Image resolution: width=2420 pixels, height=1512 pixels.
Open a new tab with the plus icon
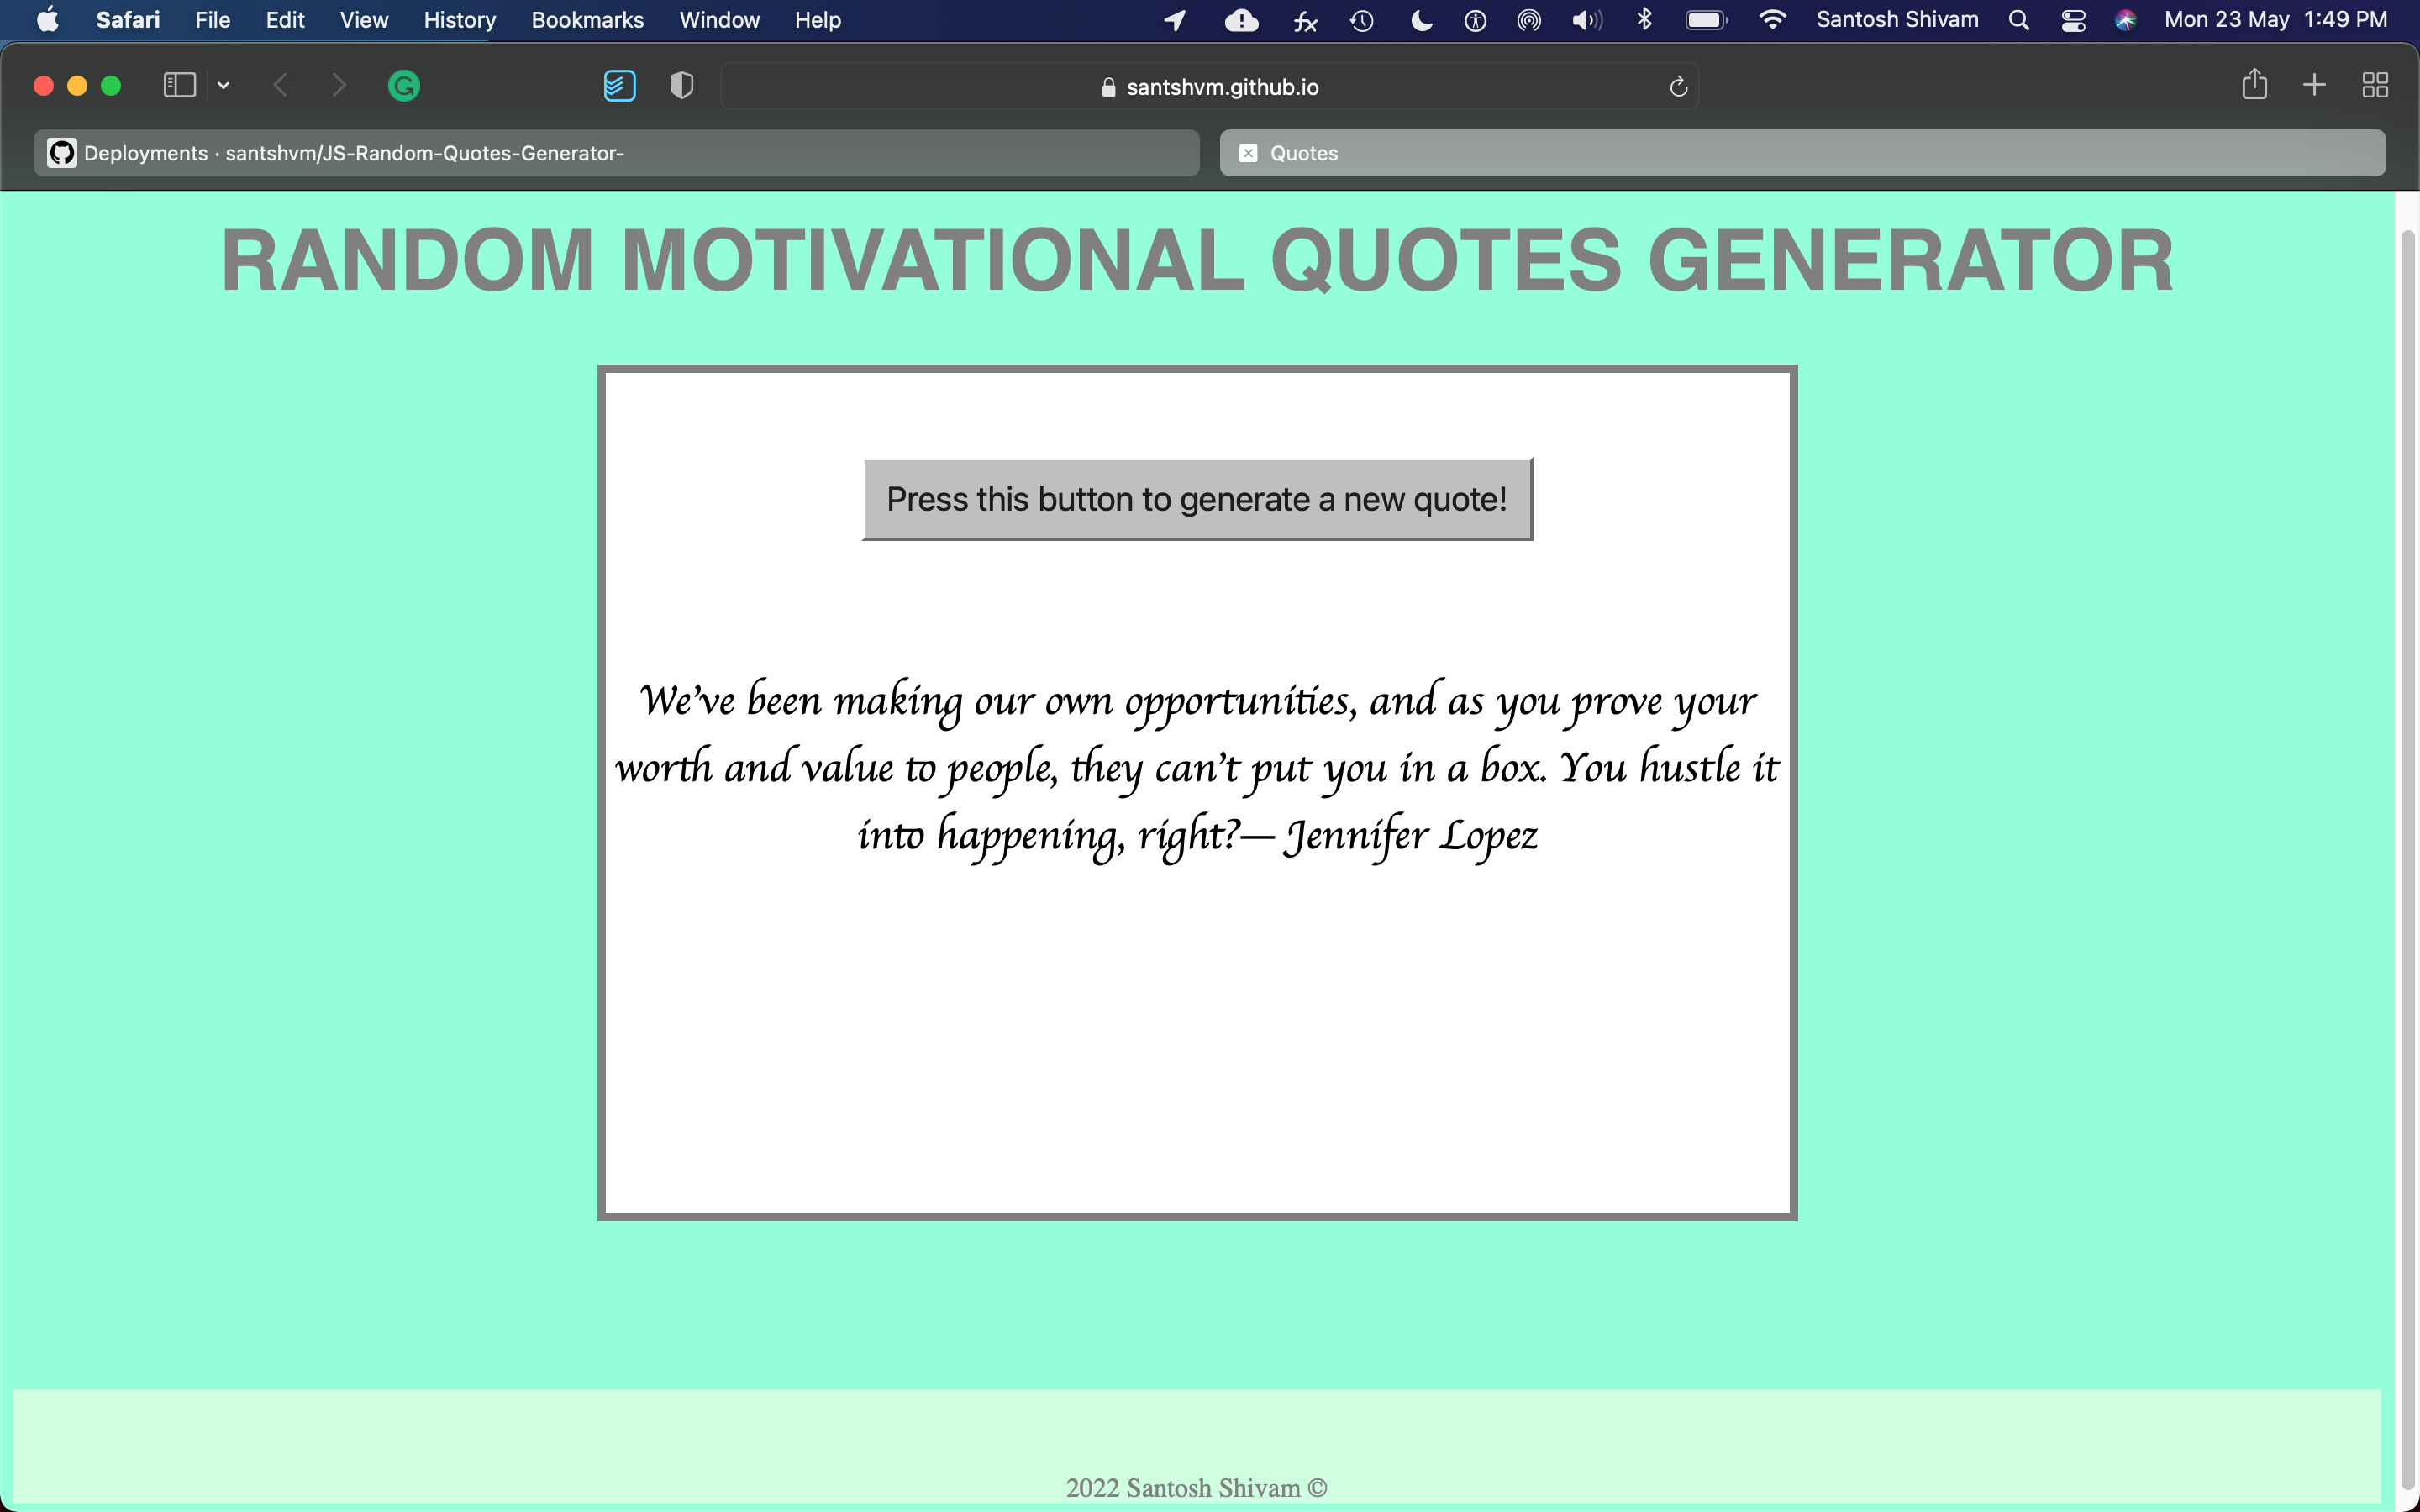point(2314,85)
